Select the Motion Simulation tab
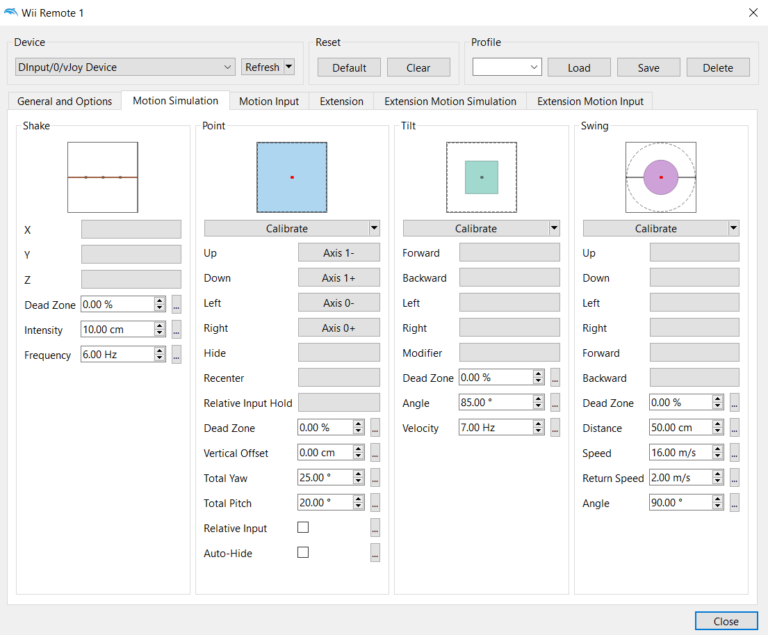The image size is (768, 635). 175,100
